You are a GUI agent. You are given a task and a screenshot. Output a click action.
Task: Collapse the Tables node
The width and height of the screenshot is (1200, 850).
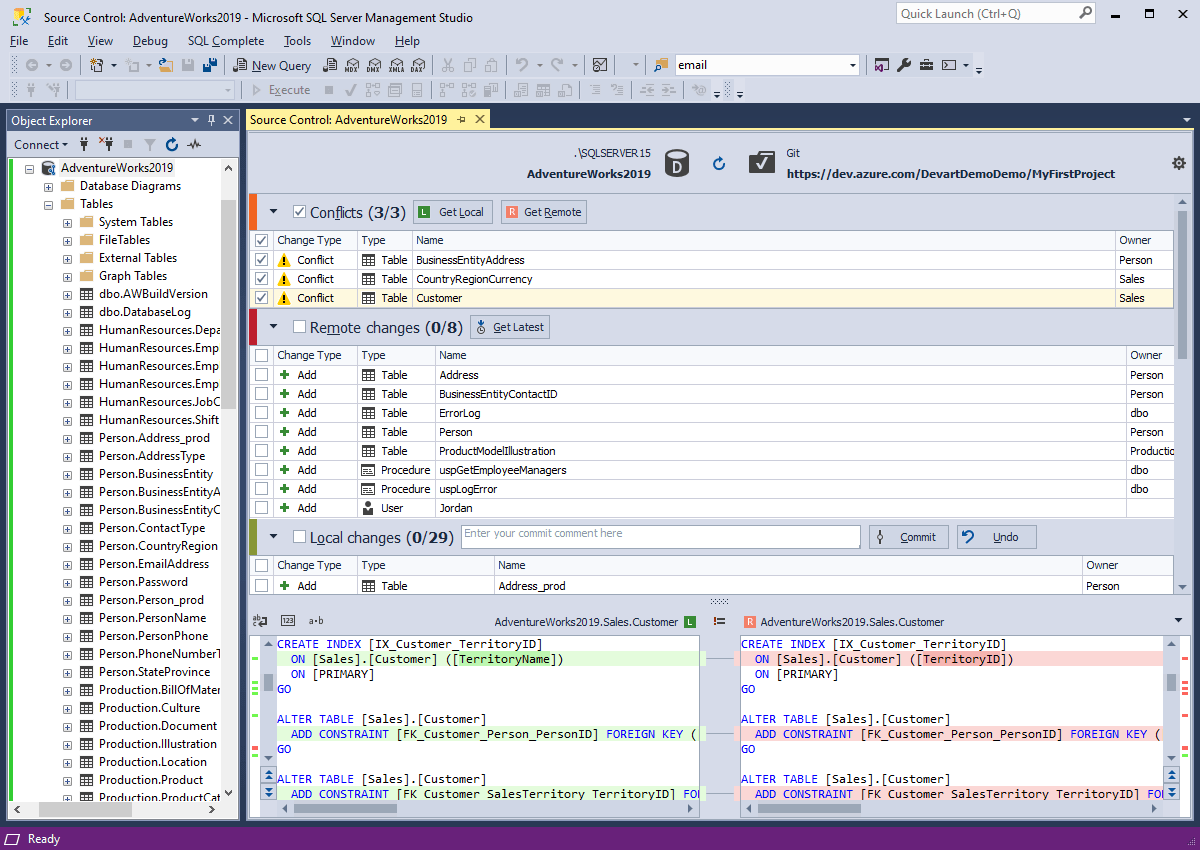coord(47,203)
